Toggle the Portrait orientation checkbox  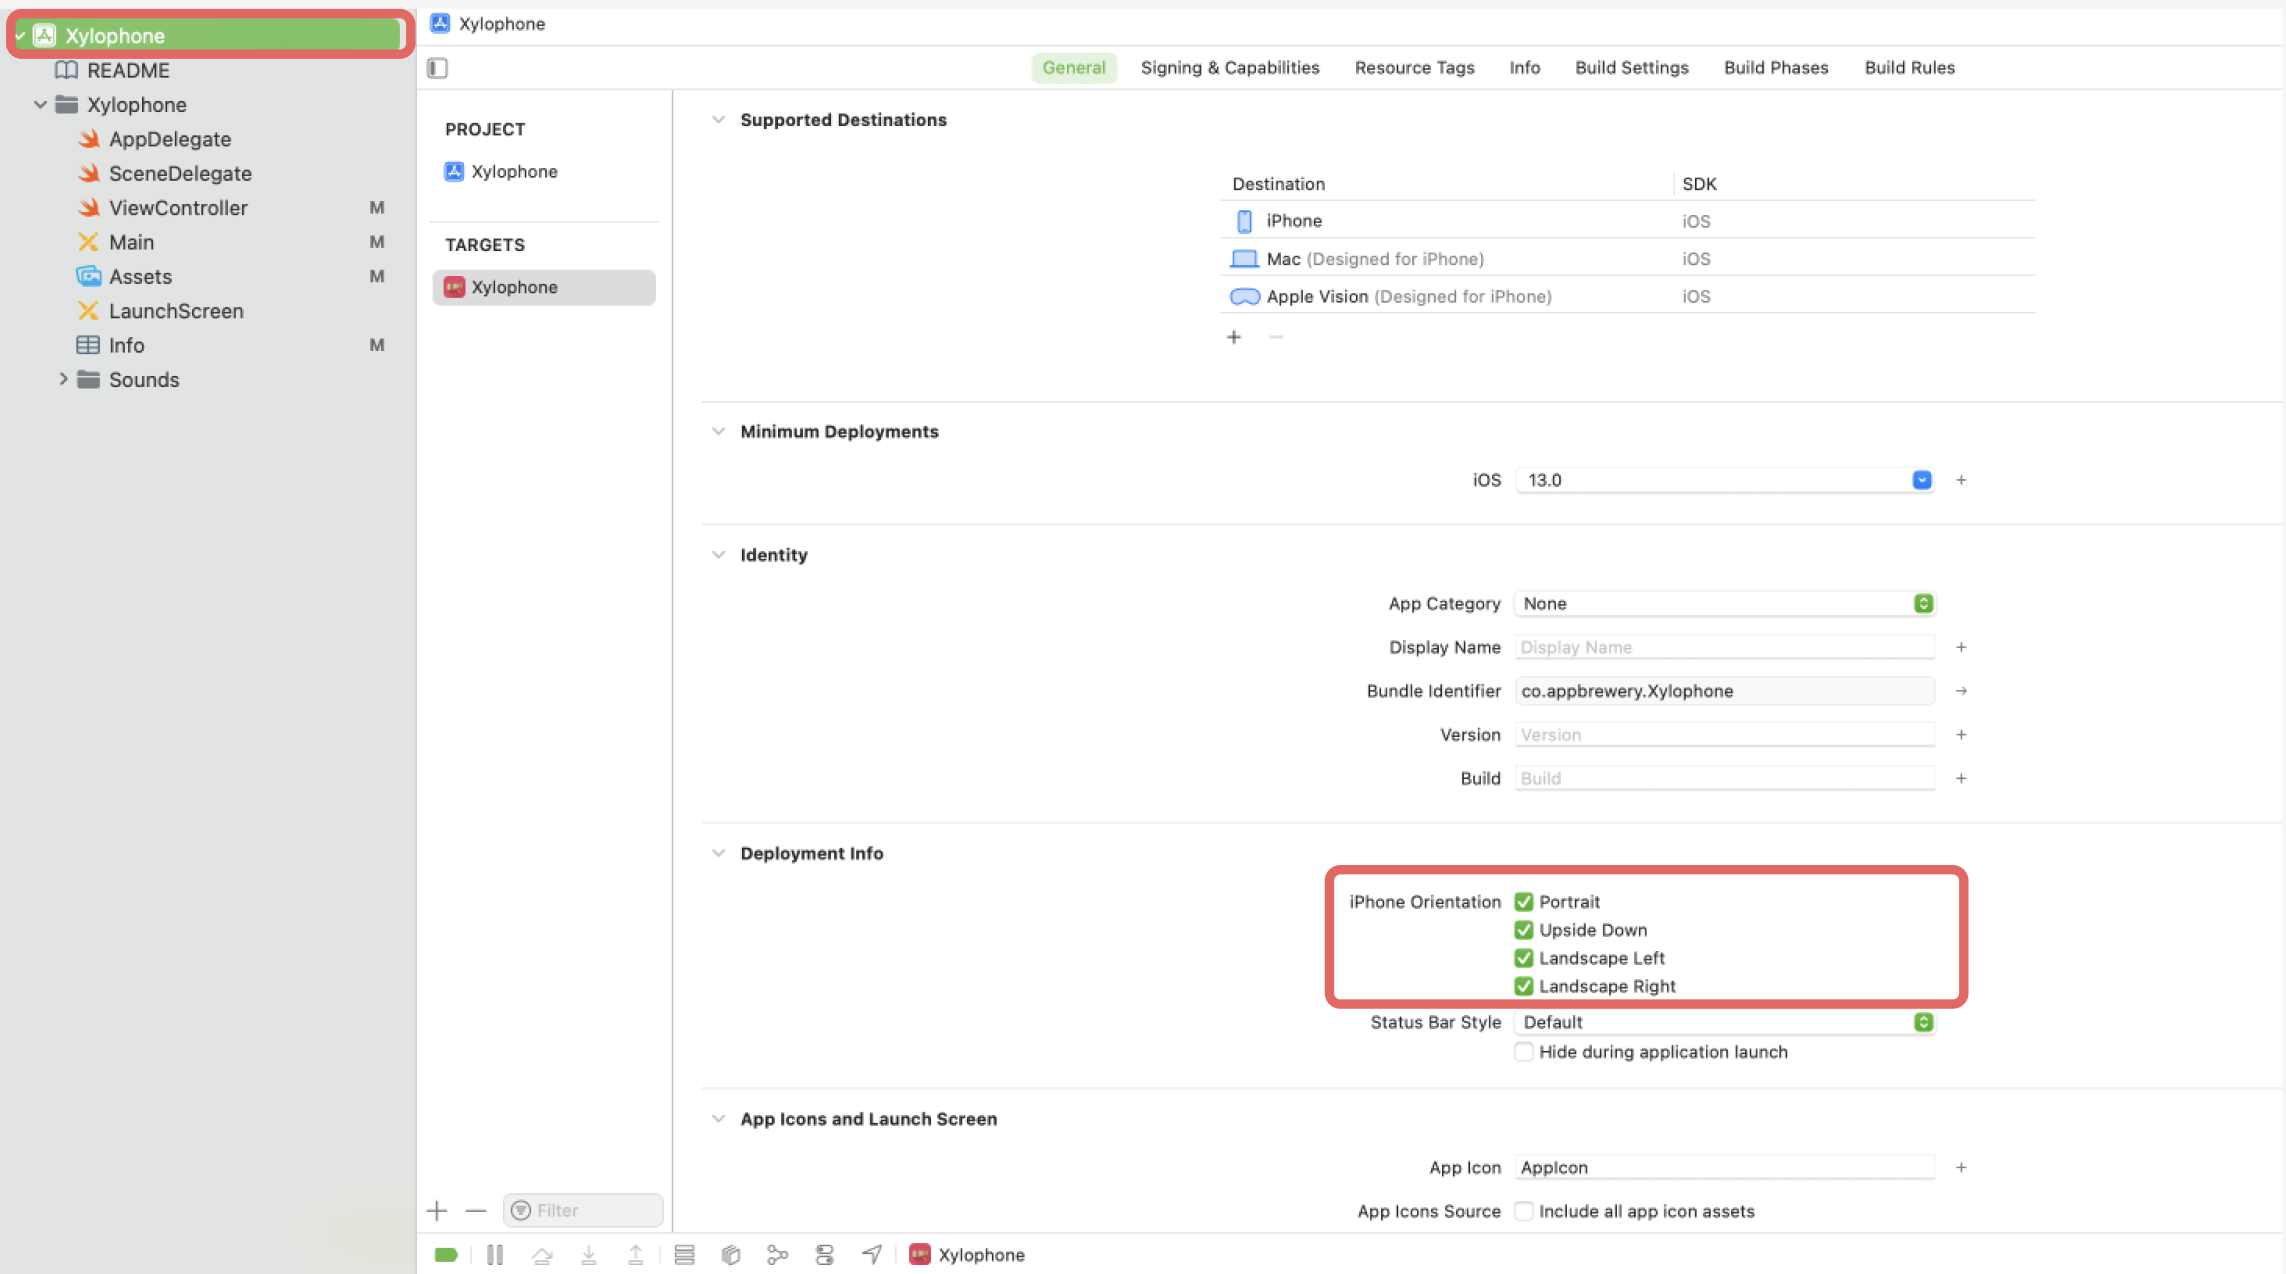(x=1523, y=902)
